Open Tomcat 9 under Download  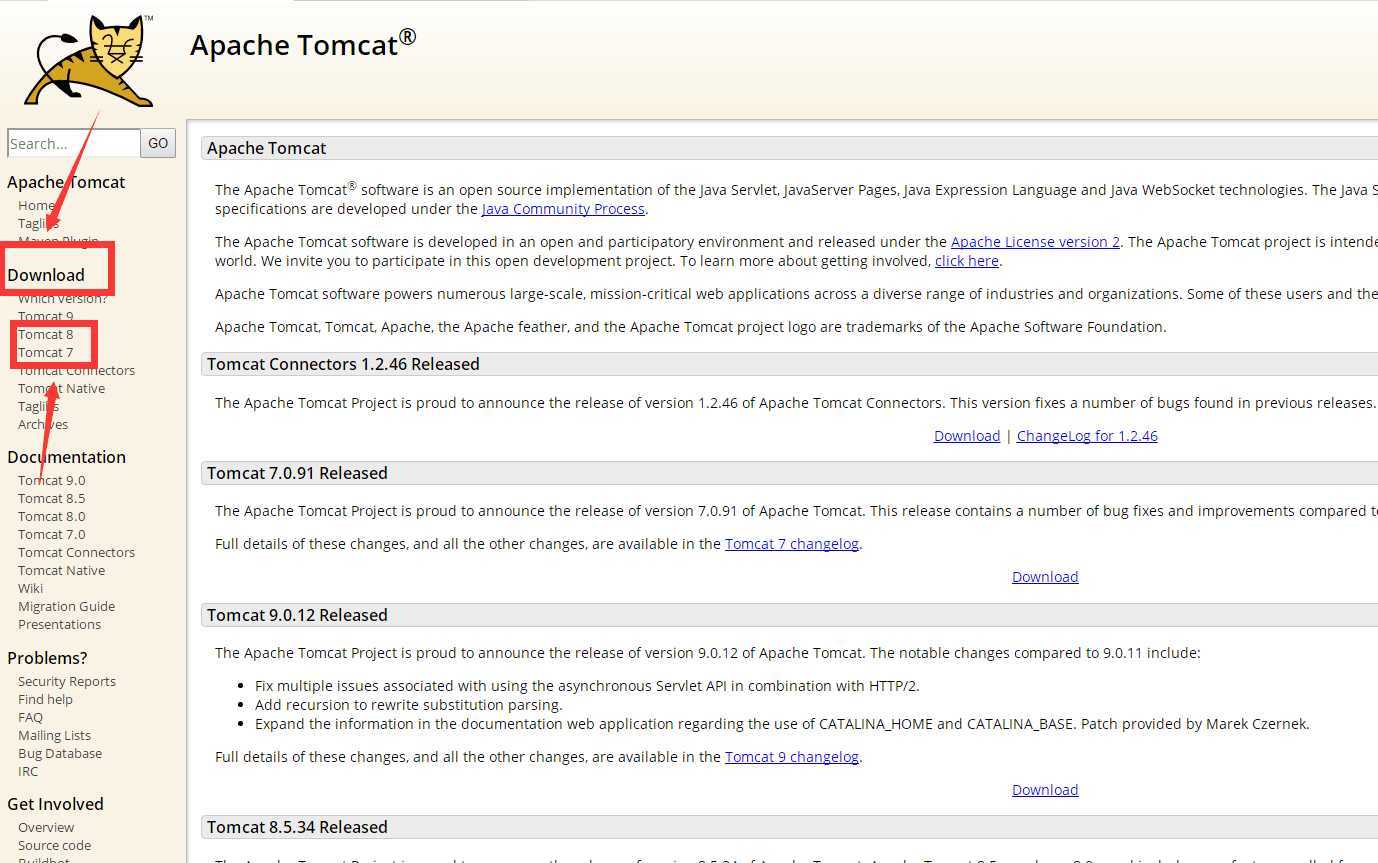click(x=45, y=316)
